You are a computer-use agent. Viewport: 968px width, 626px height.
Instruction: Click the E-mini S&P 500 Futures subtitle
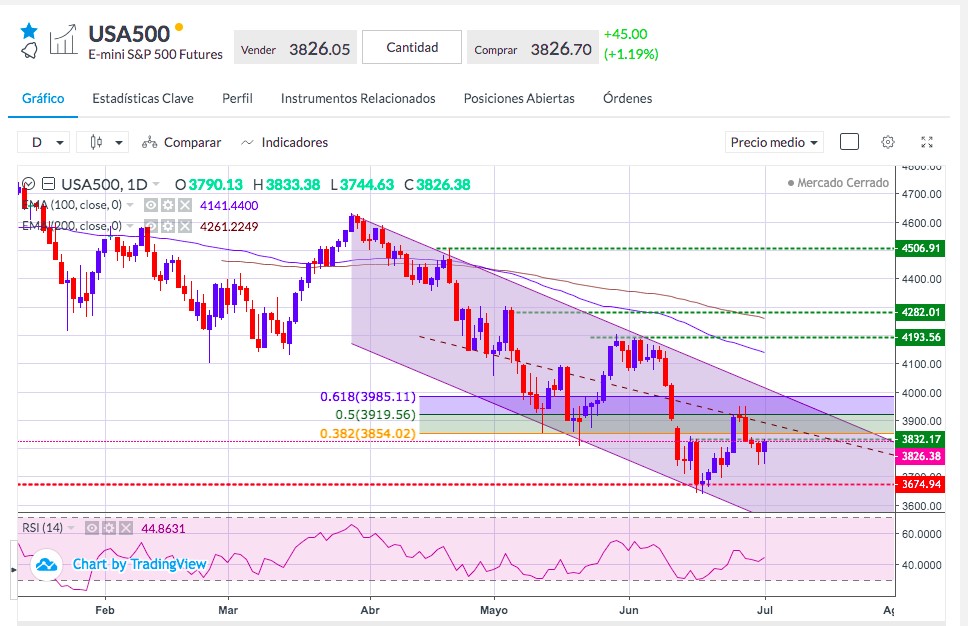[x=156, y=54]
